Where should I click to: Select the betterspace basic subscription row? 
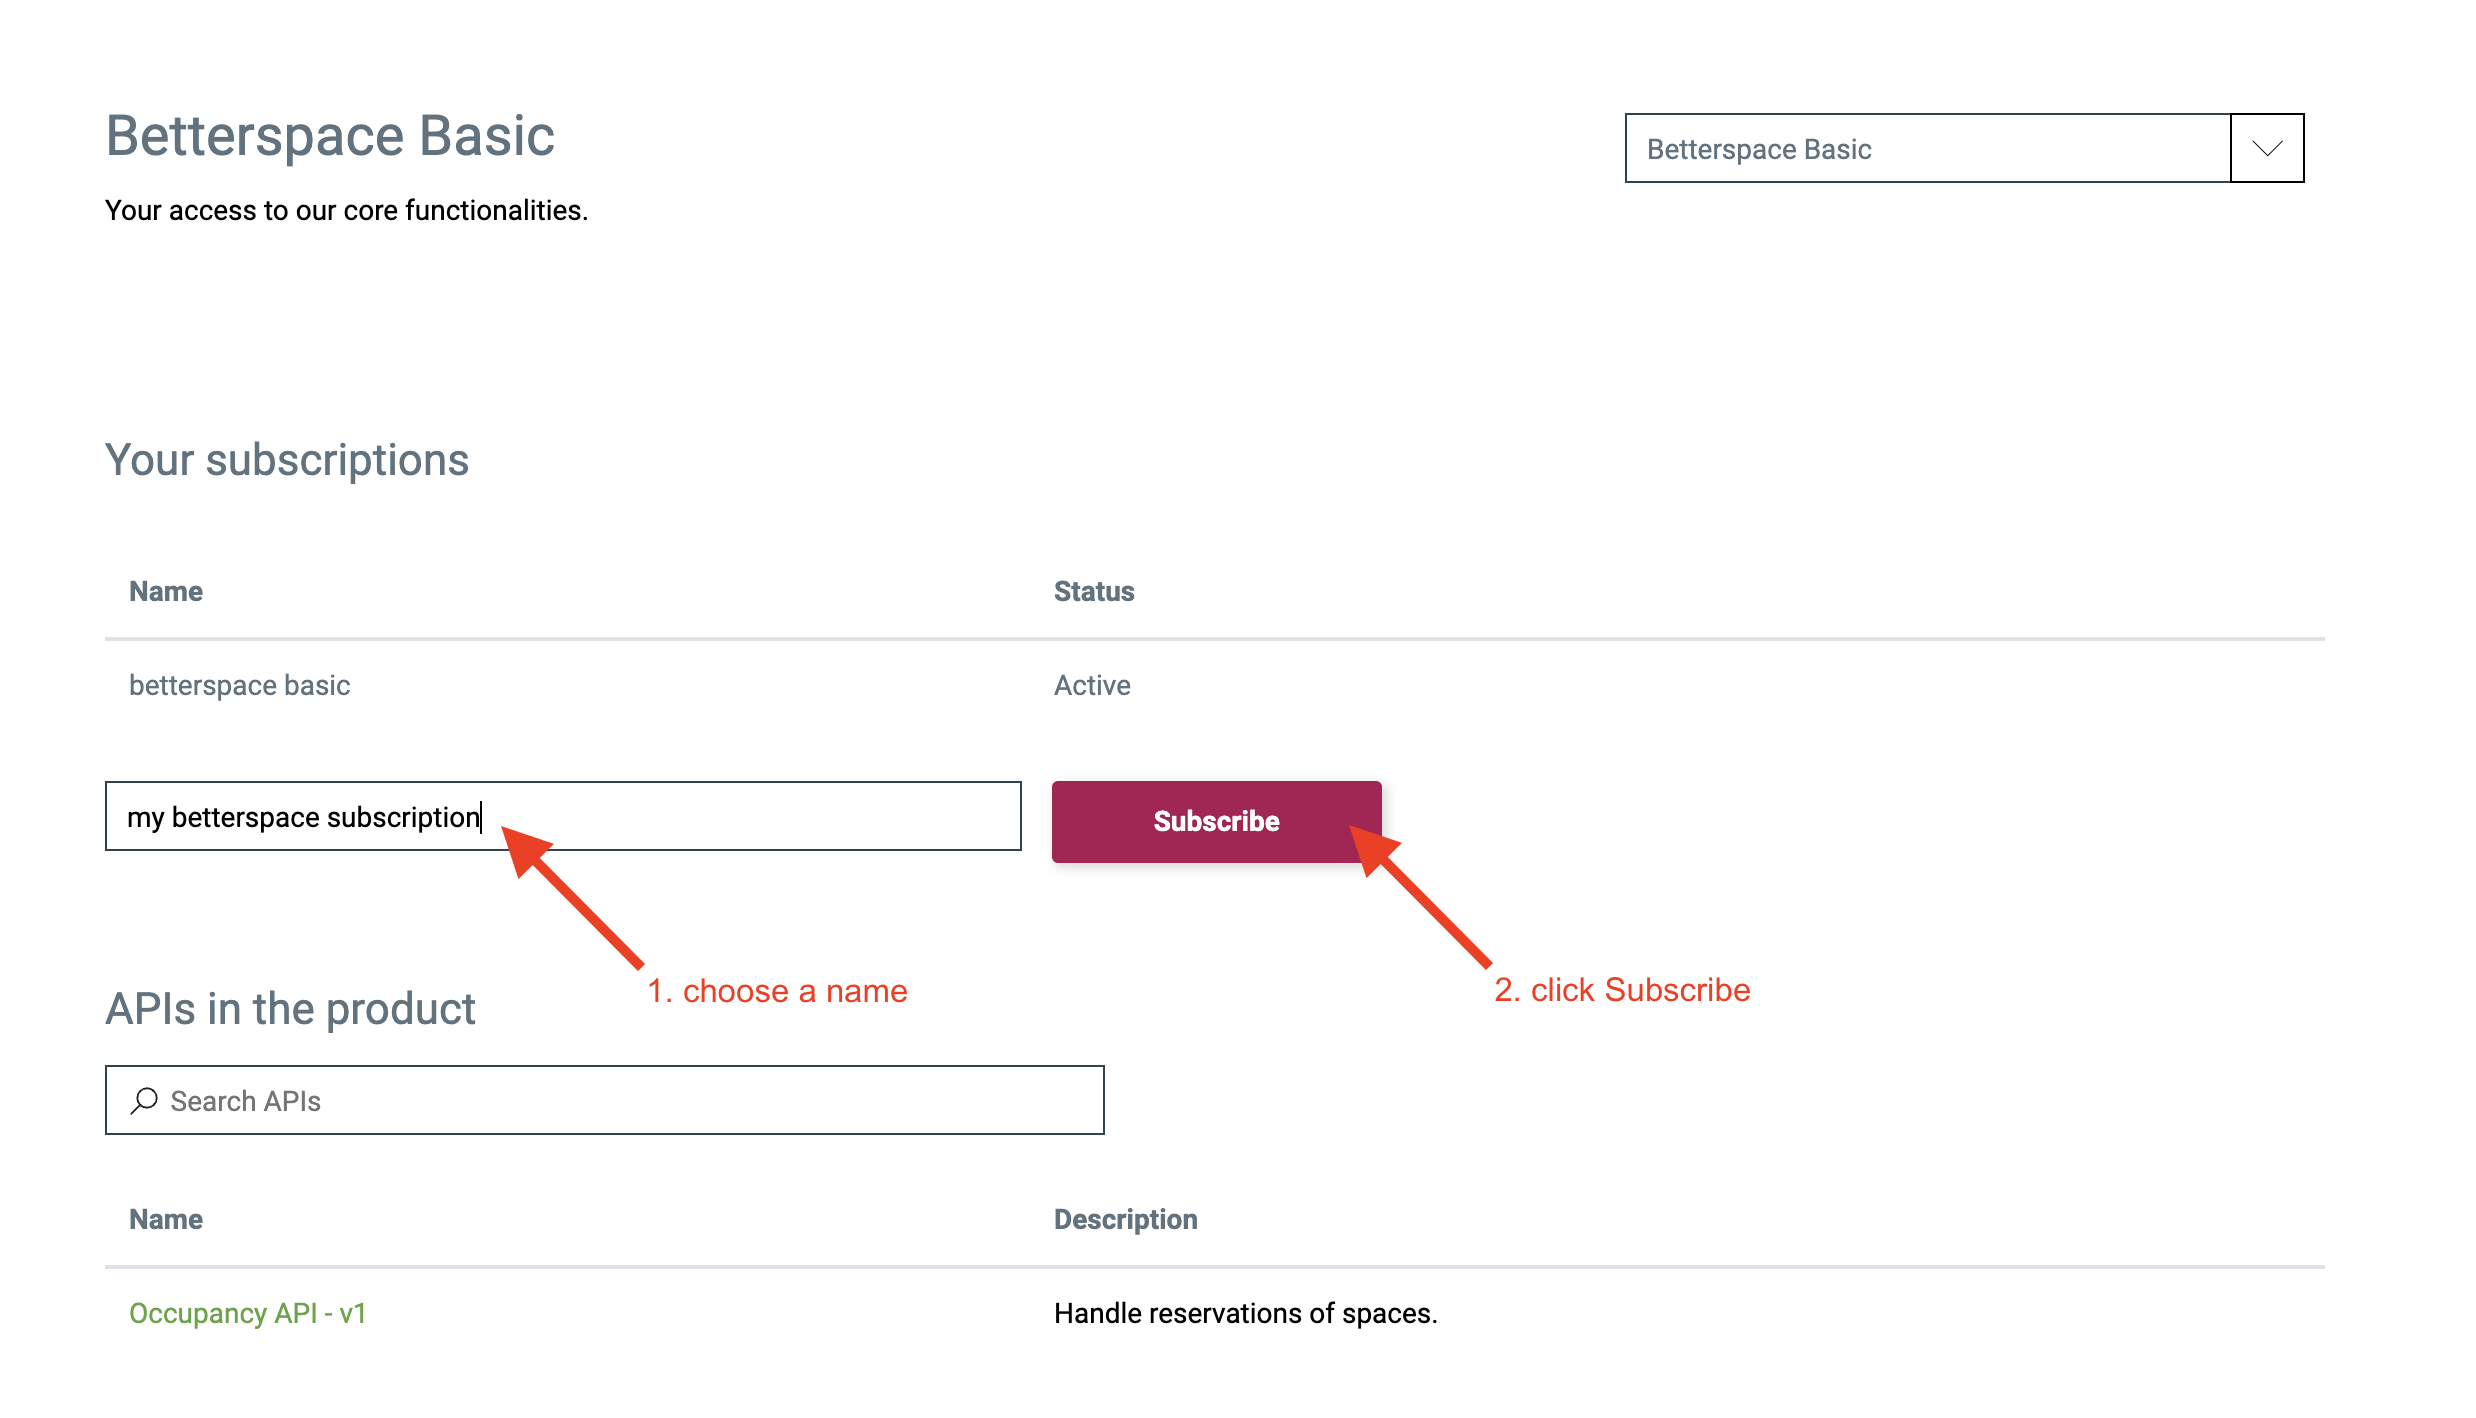click(240, 686)
